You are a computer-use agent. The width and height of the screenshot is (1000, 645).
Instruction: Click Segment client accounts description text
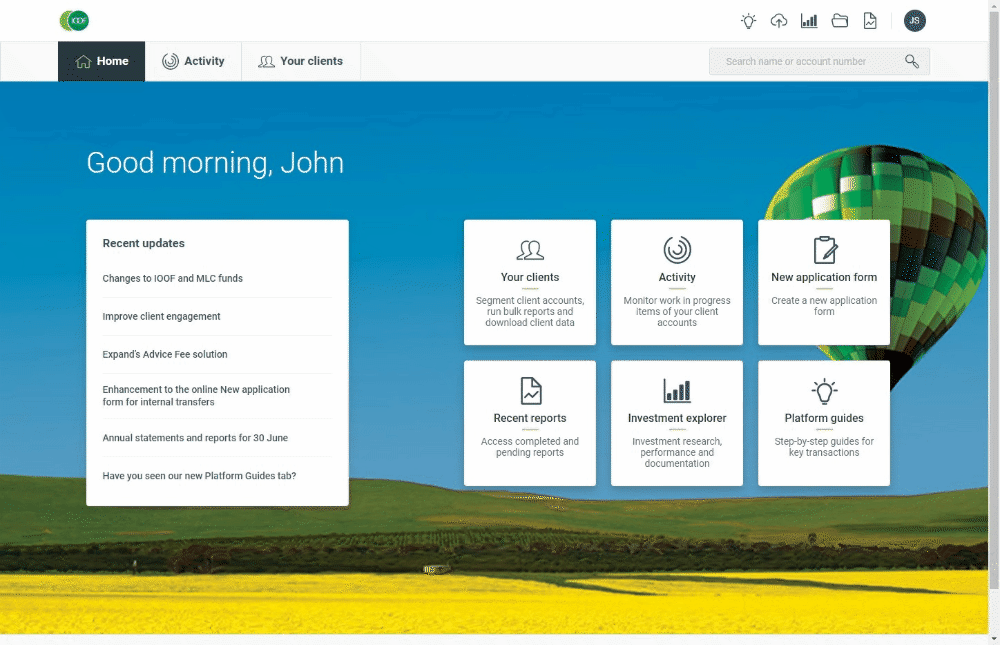click(530, 311)
